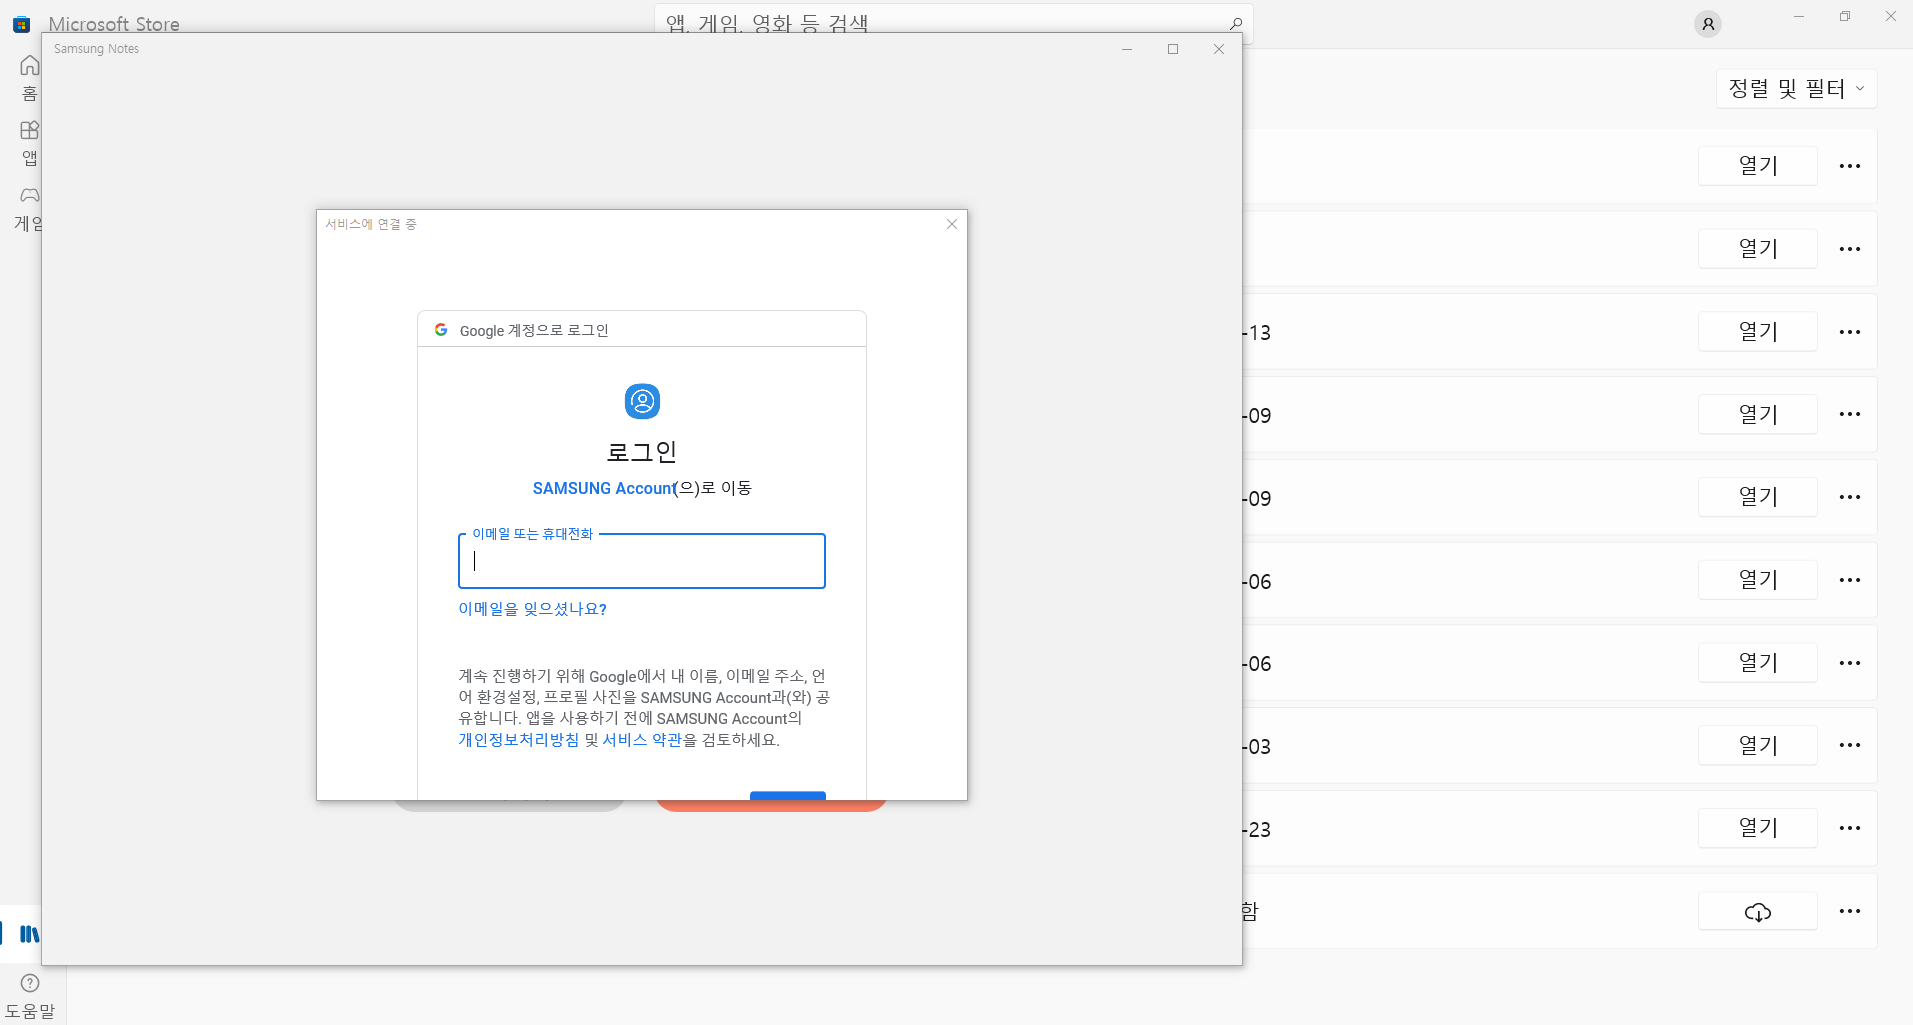This screenshot has width=1913, height=1025.
Task: Open the terms of service link
Action: (642, 740)
